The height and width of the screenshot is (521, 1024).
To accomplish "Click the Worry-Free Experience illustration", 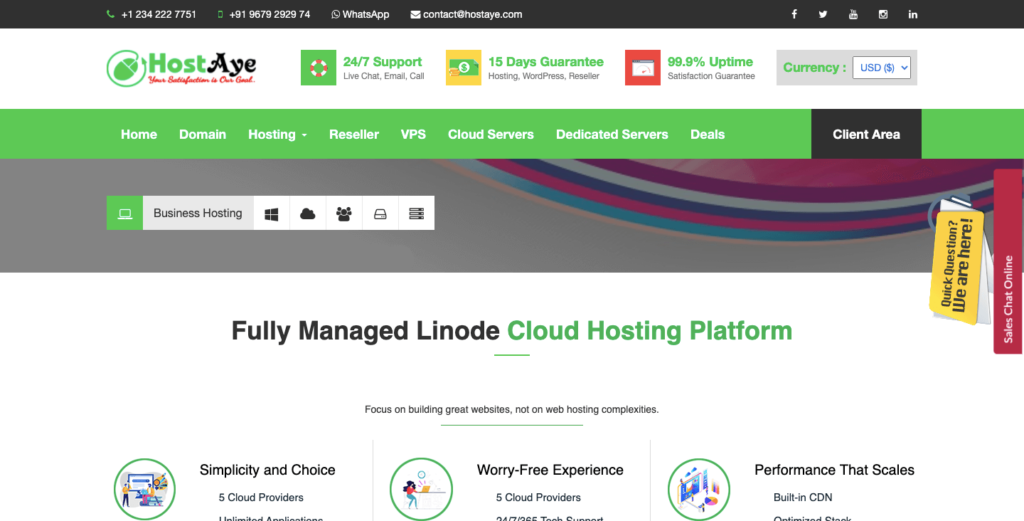I will [421, 489].
